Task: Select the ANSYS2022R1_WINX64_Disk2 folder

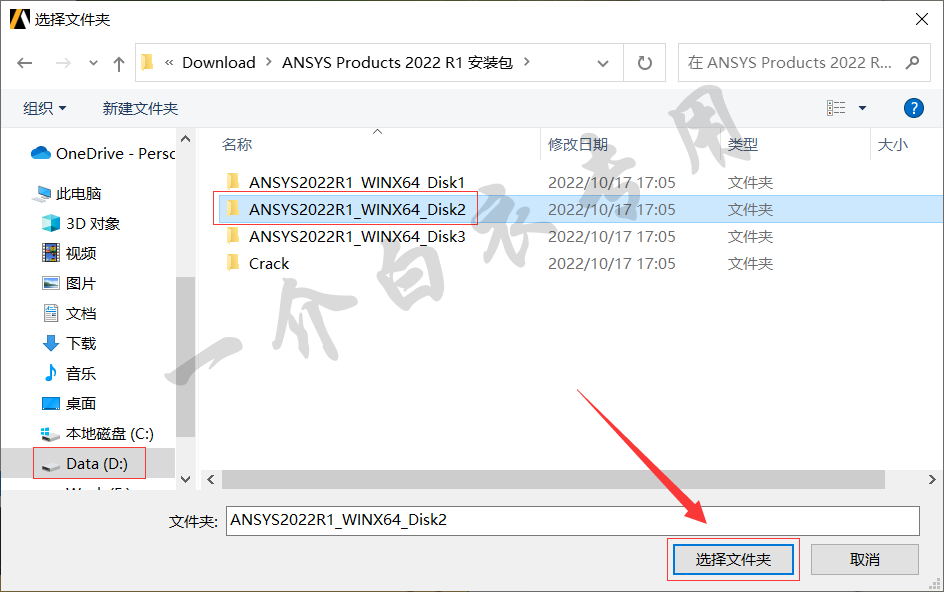Action: (x=357, y=210)
